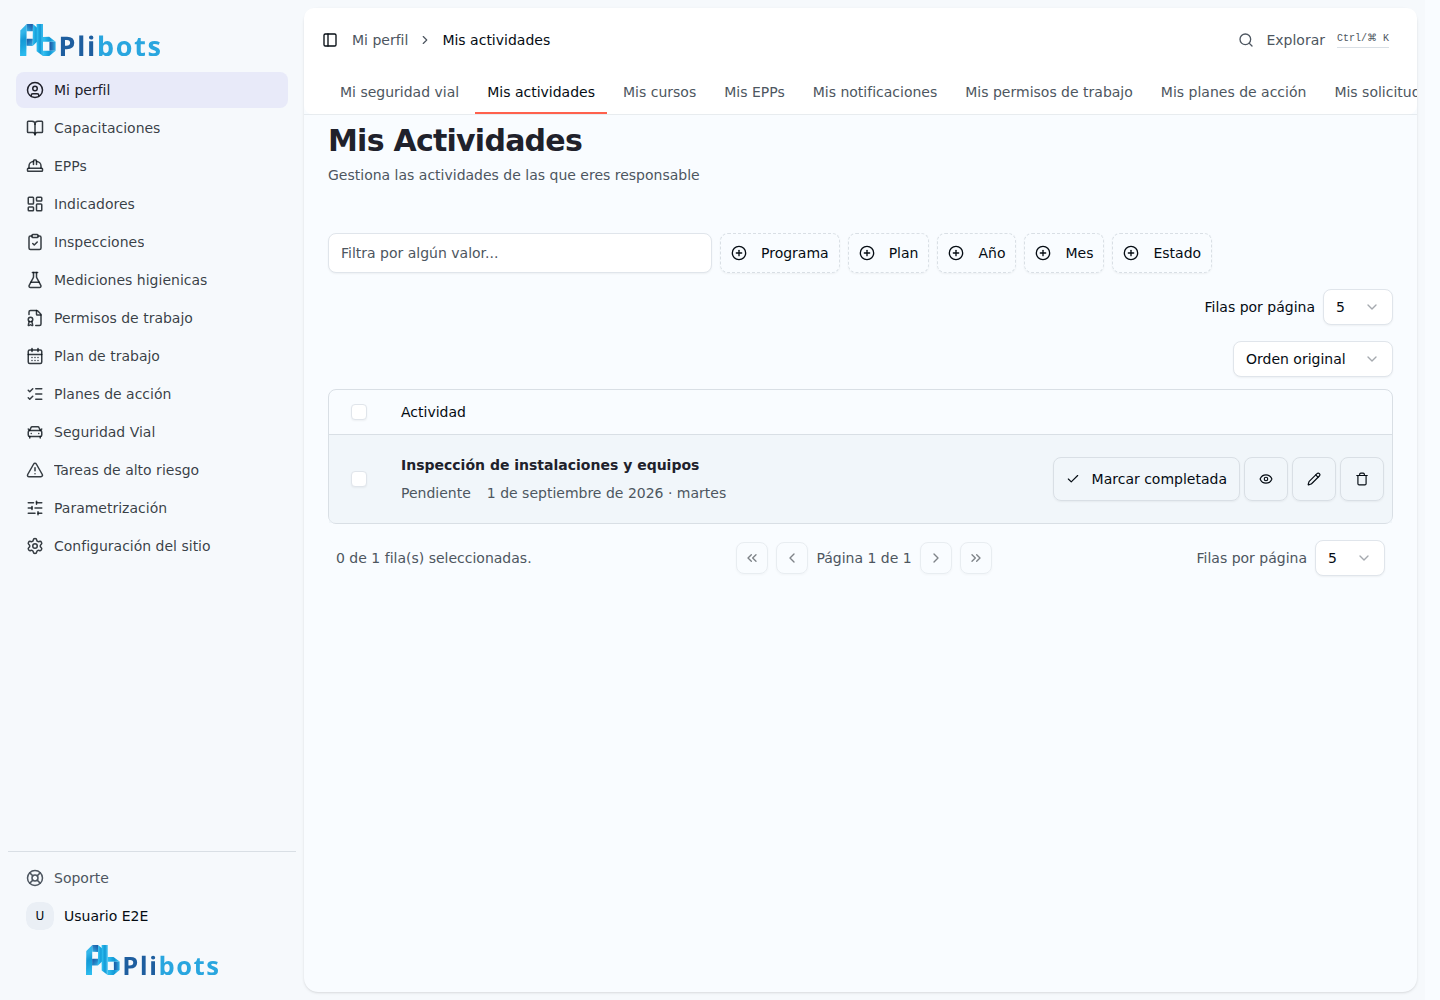Screen dimensions: 1440x1000
Task: Focus the Filtra por algún valor field
Action: (x=520, y=253)
